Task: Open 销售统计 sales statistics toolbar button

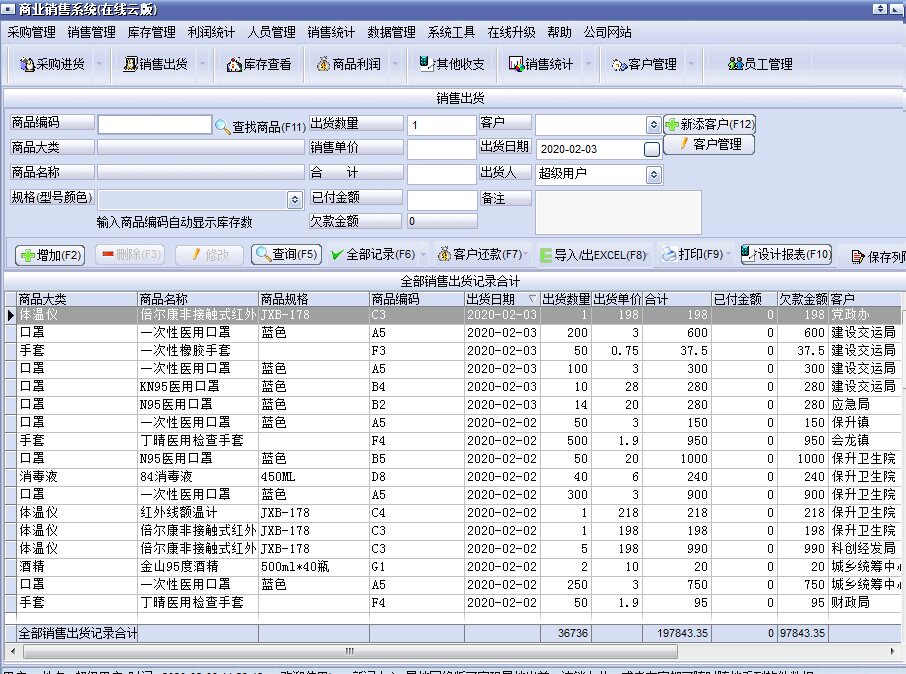Action: tap(541, 64)
